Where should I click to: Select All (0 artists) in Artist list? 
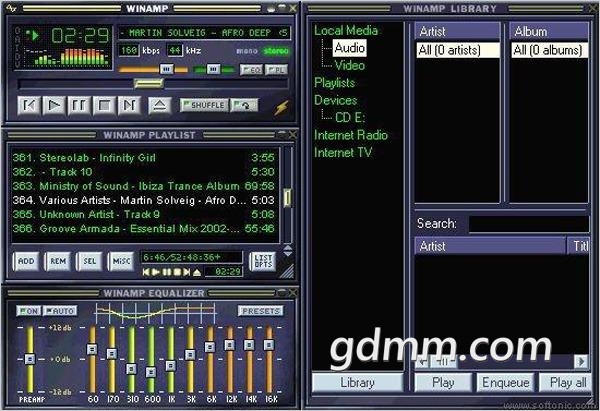click(x=458, y=50)
